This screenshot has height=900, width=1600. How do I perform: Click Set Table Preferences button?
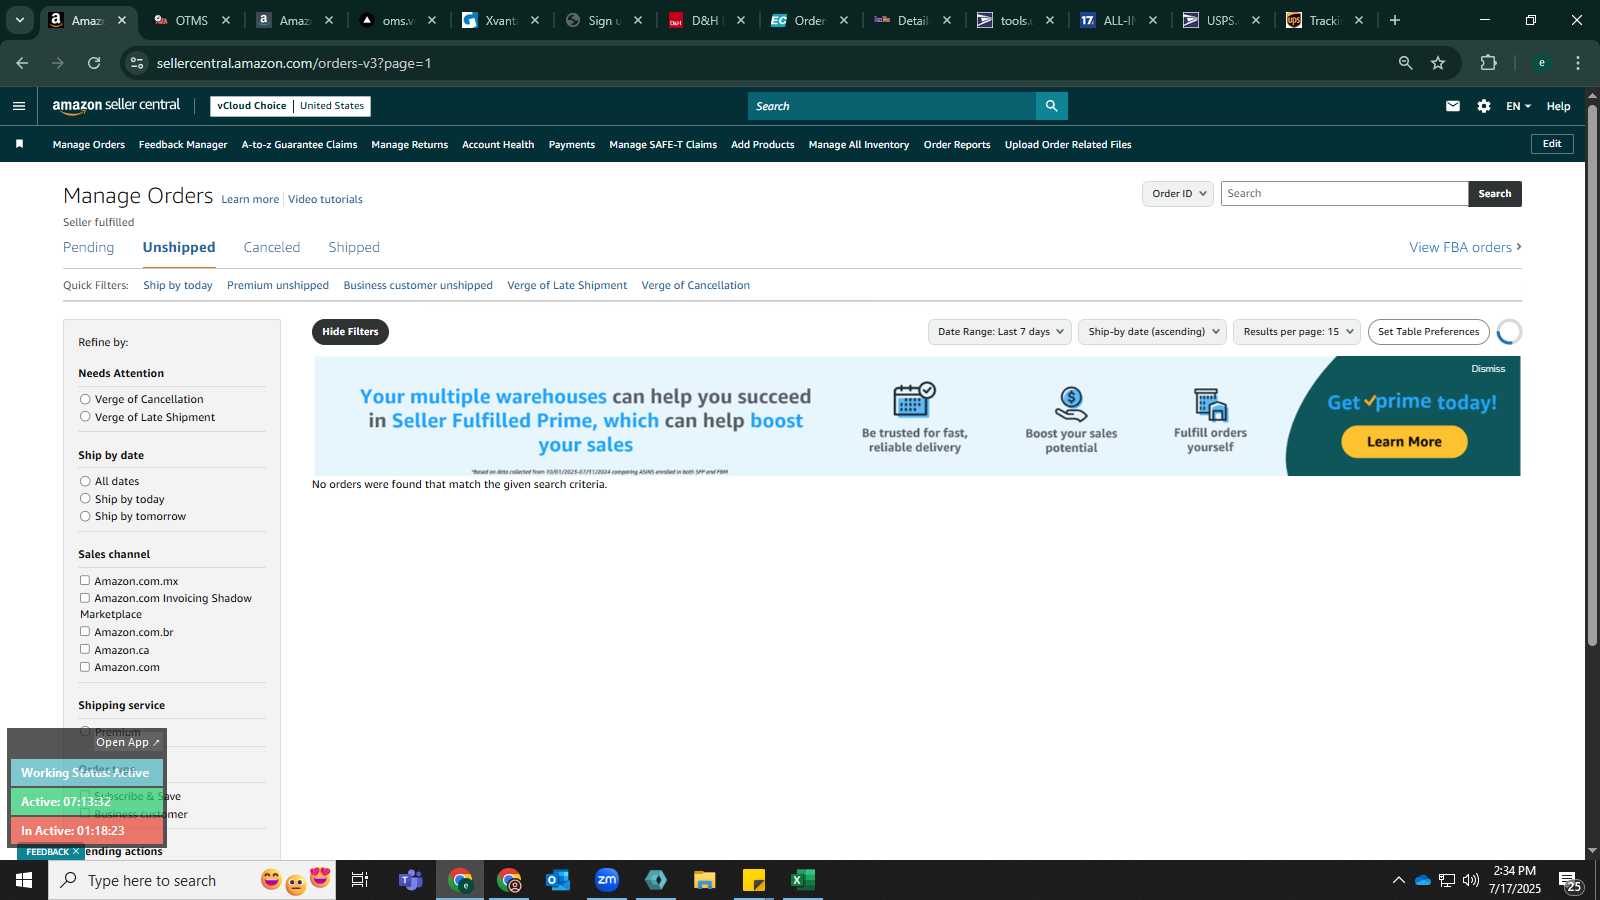[1428, 332]
